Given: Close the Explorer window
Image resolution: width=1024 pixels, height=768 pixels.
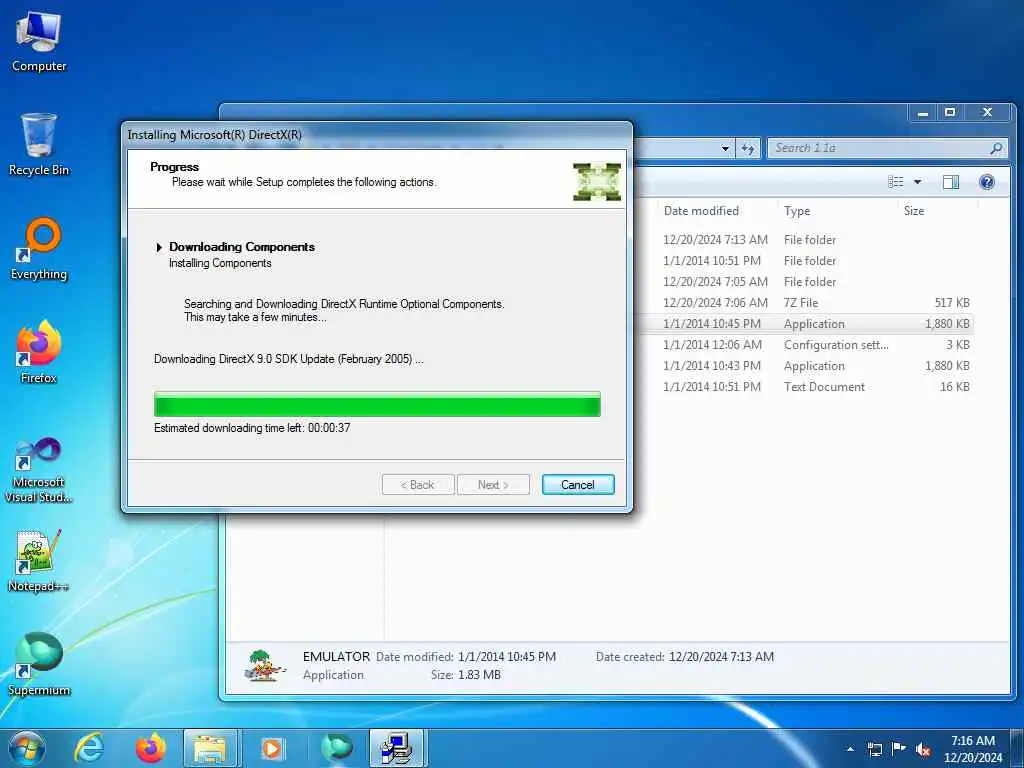Looking at the screenshot, I should [x=987, y=113].
